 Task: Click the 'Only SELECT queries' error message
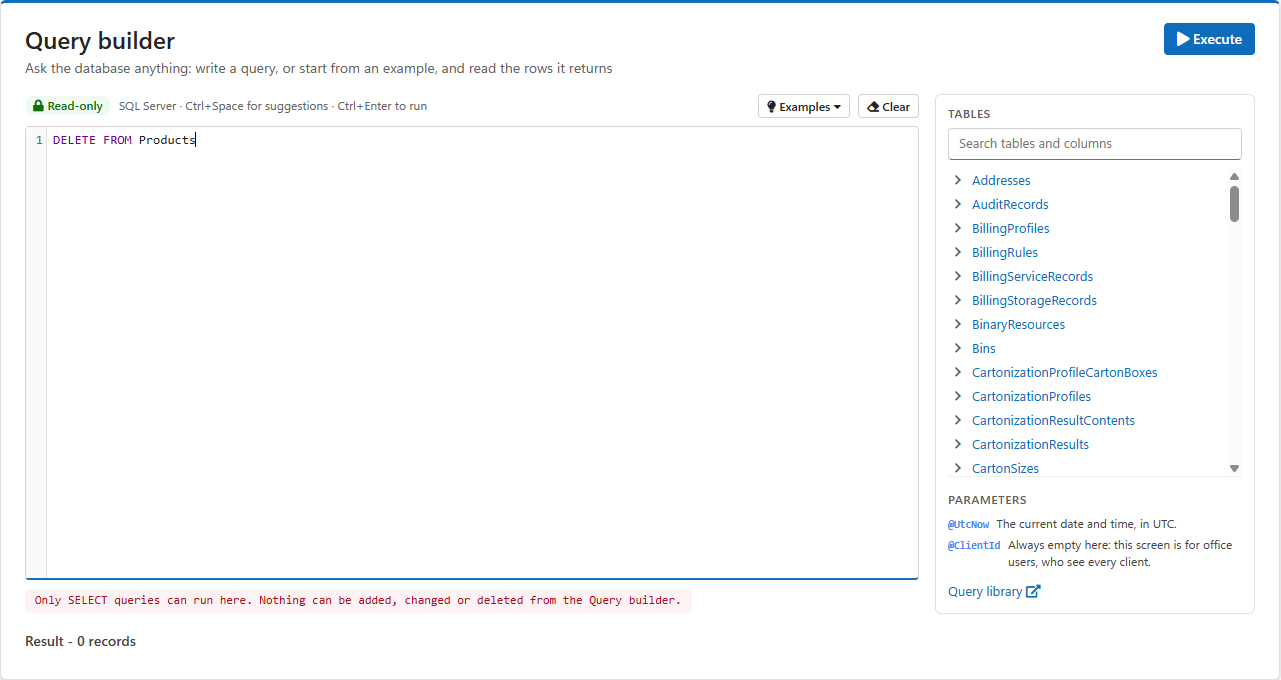(x=357, y=601)
